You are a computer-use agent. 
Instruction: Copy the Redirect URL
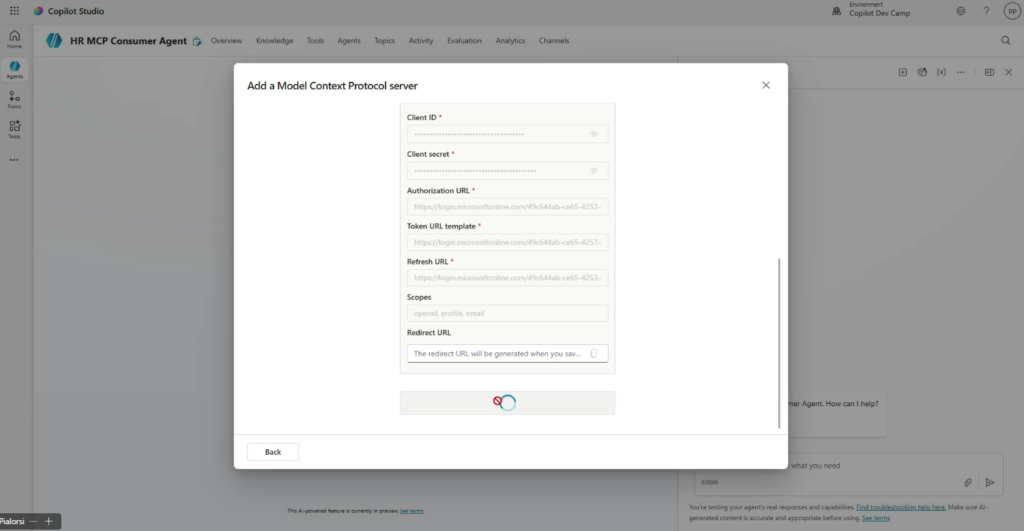(x=594, y=353)
